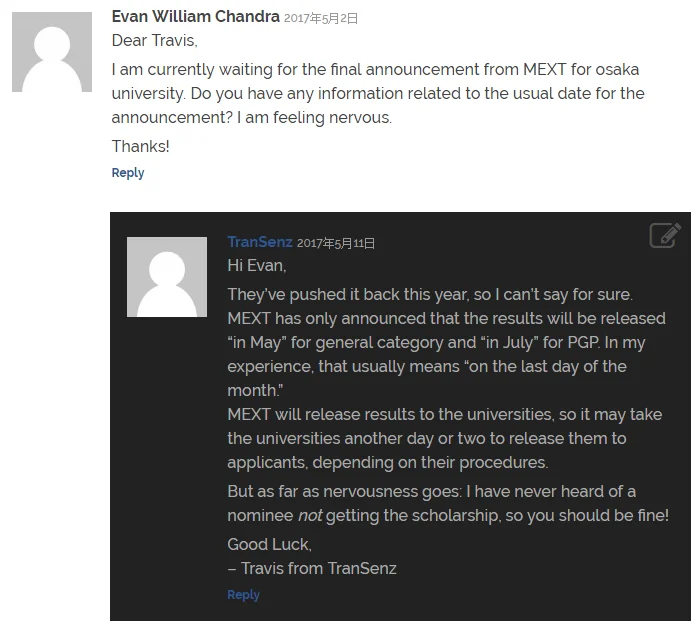This screenshot has height=629, width=694.
Task: Click the paragraph about waiting for MEXT announcement
Action: (x=378, y=93)
